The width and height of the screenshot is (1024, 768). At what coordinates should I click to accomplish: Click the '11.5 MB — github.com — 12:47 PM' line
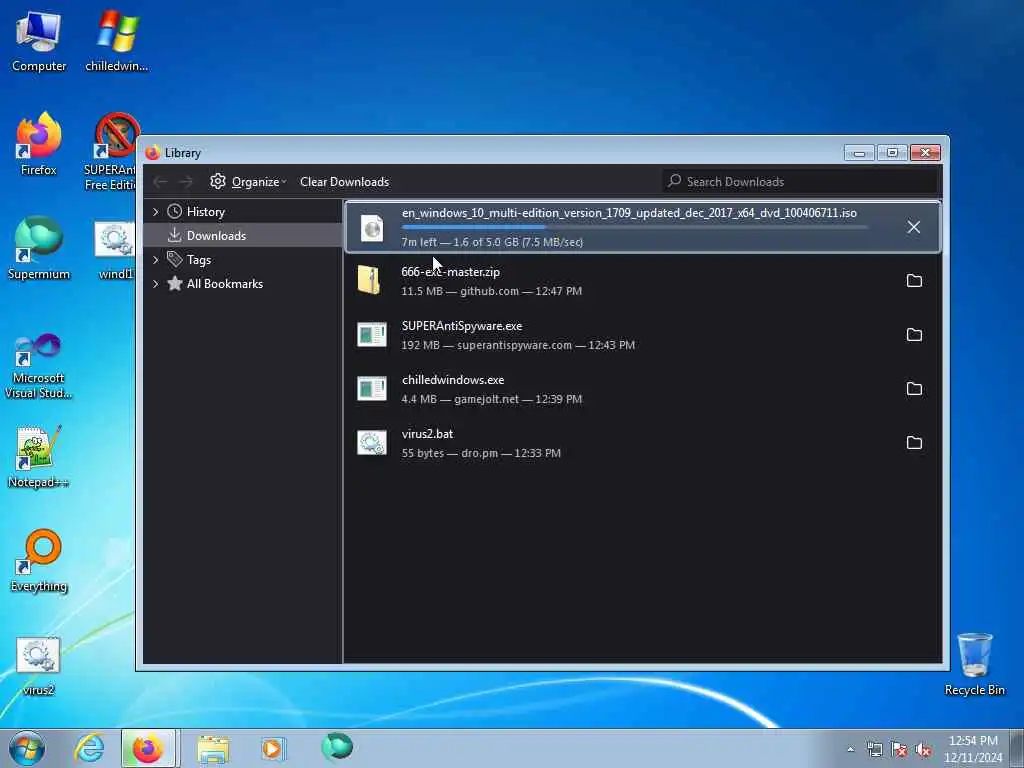click(491, 291)
